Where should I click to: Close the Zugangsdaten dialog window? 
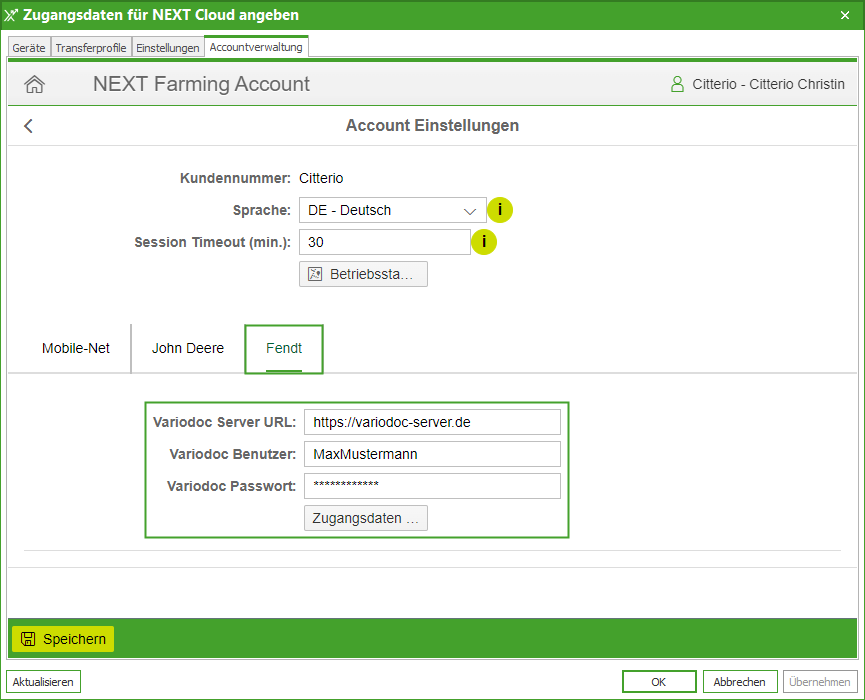click(x=845, y=15)
